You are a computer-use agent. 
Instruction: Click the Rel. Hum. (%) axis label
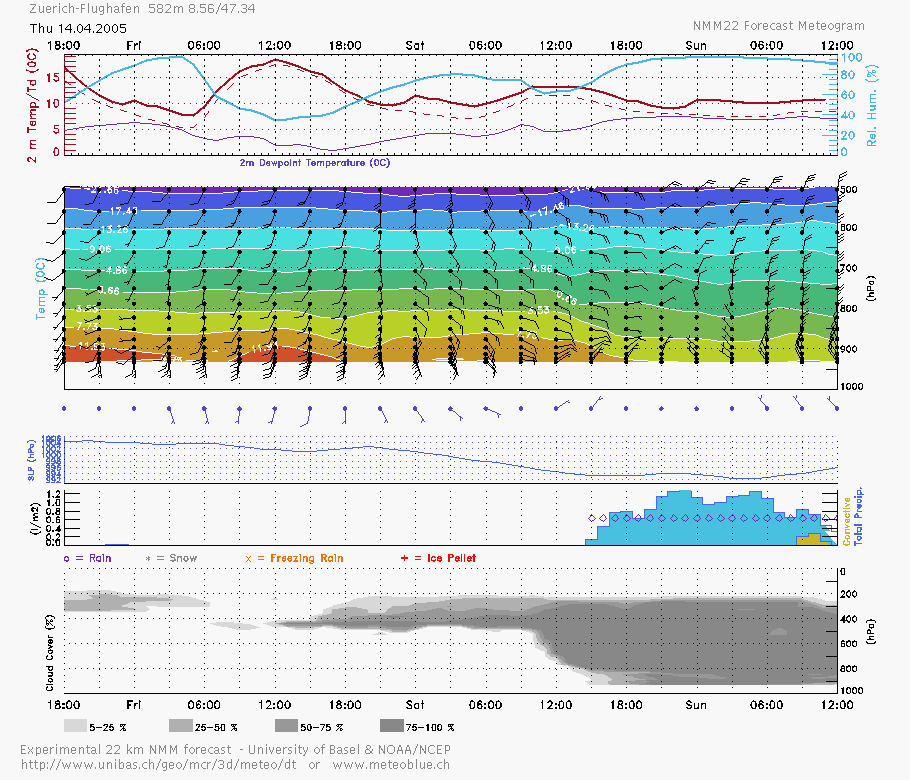click(x=872, y=102)
